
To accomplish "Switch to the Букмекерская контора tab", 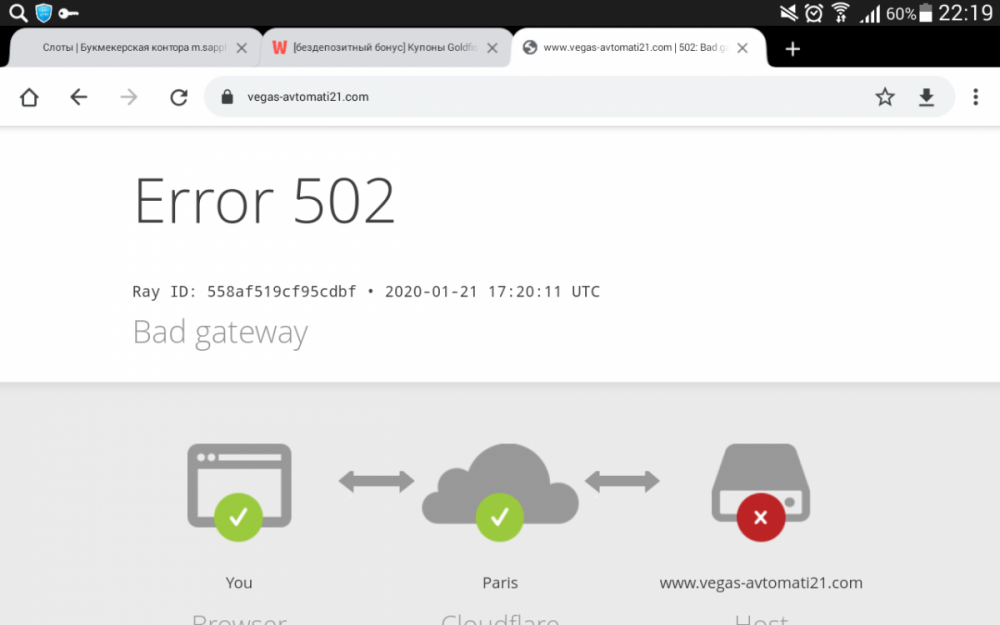I will [130, 47].
